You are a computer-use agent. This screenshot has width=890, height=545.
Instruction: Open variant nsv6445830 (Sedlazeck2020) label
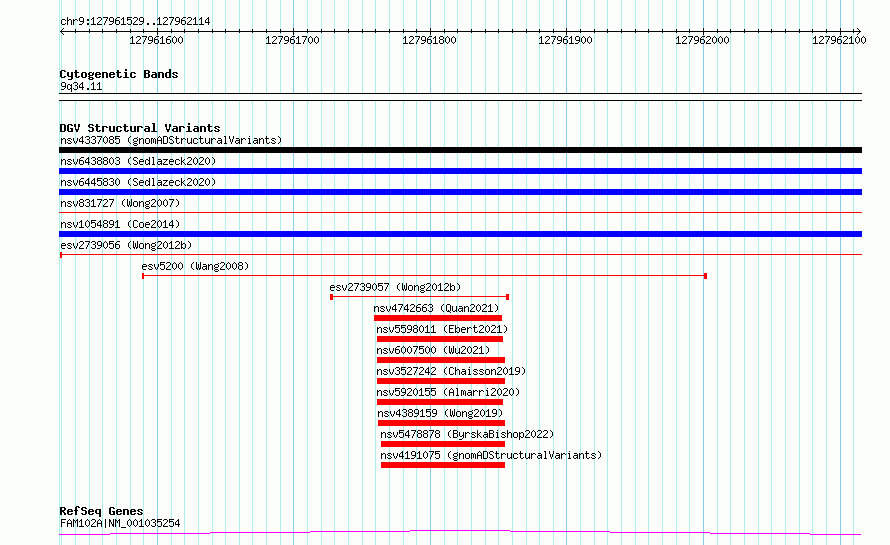pos(138,182)
